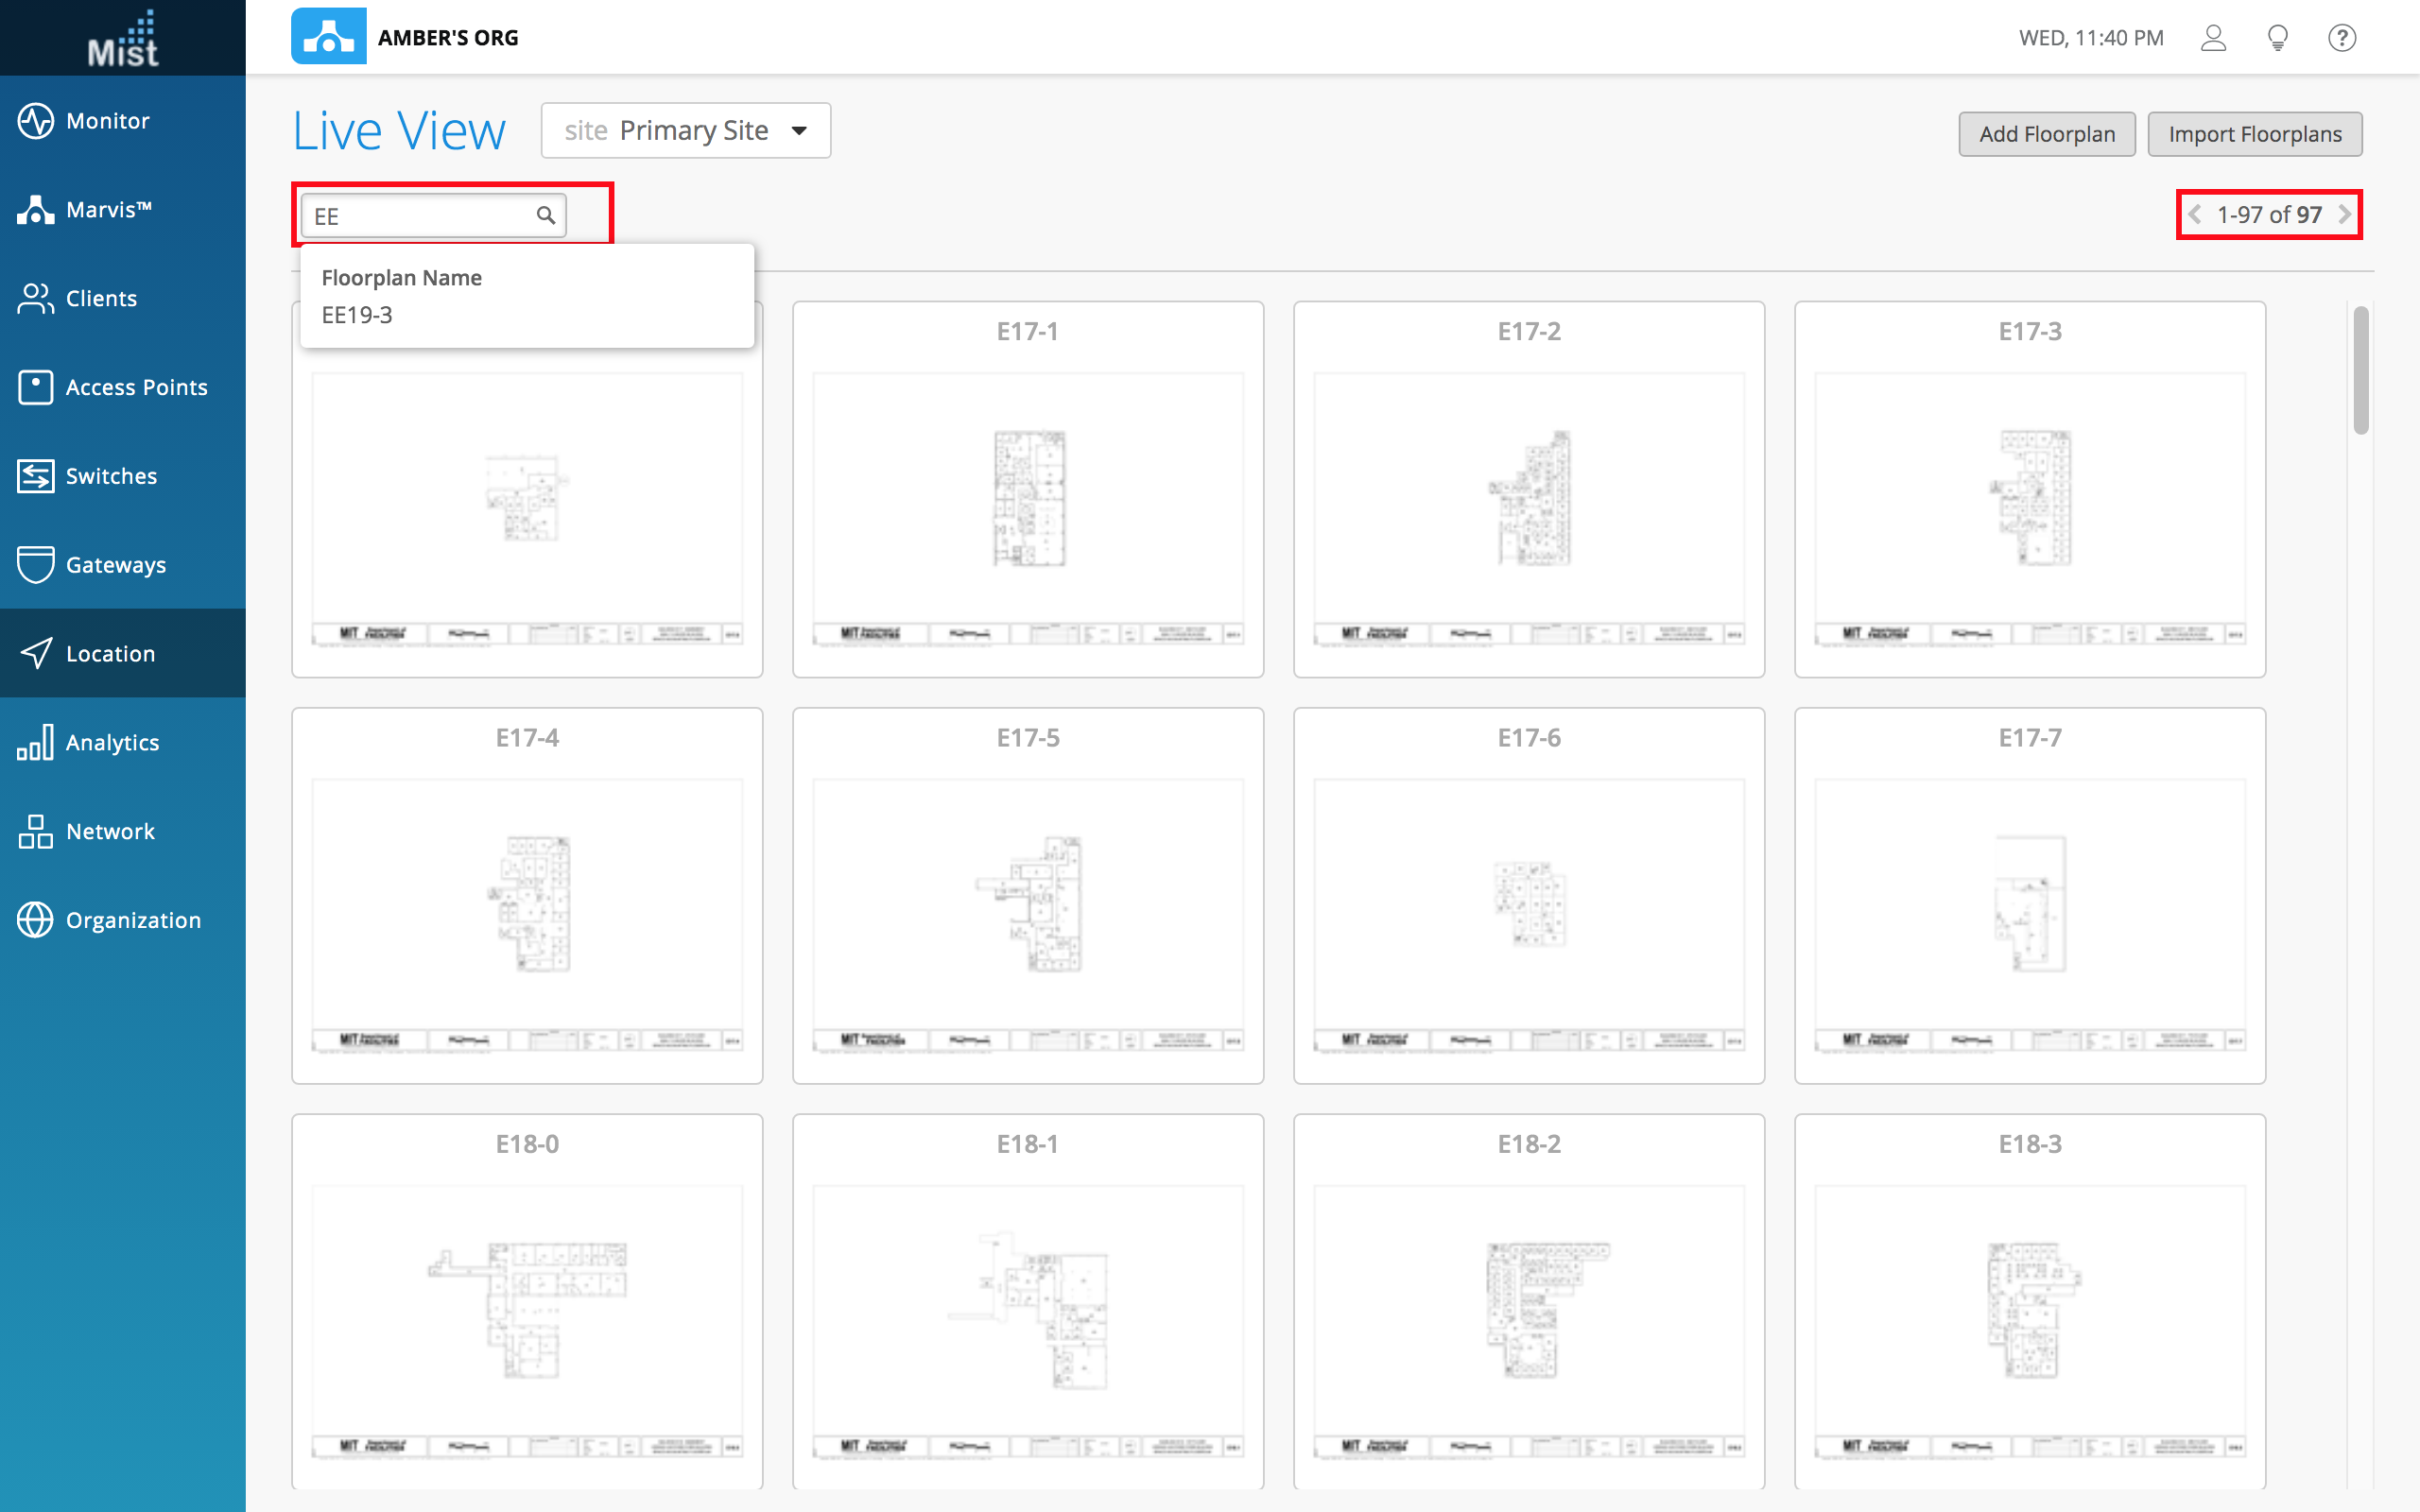The width and height of the screenshot is (2420, 1512).
Task: Click the search magnifier icon
Action: tap(546, 215)
